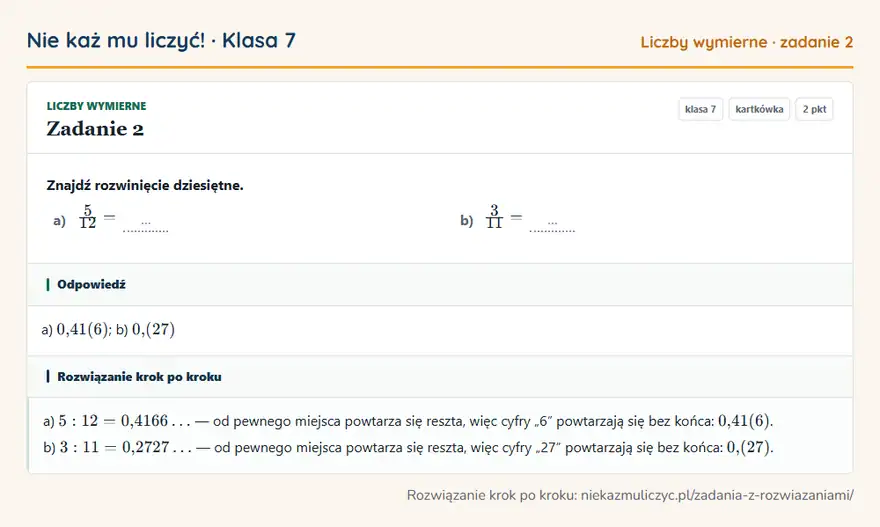Click the fraction 3/11 in part b
This screenshot has width=880, height=527.
[494, 217]
